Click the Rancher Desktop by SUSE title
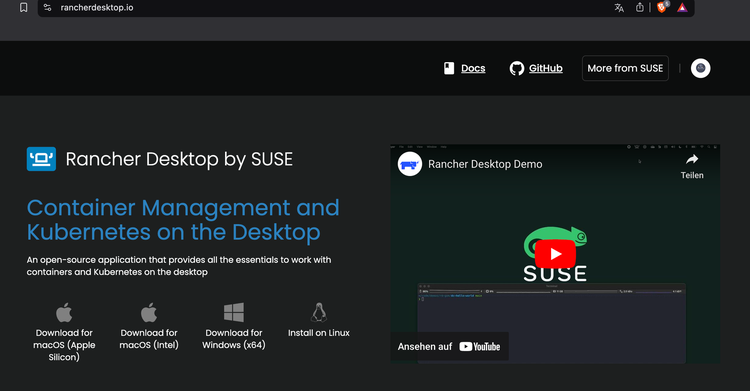This screenshot has width=750, height=391. (x=179, y=159)
